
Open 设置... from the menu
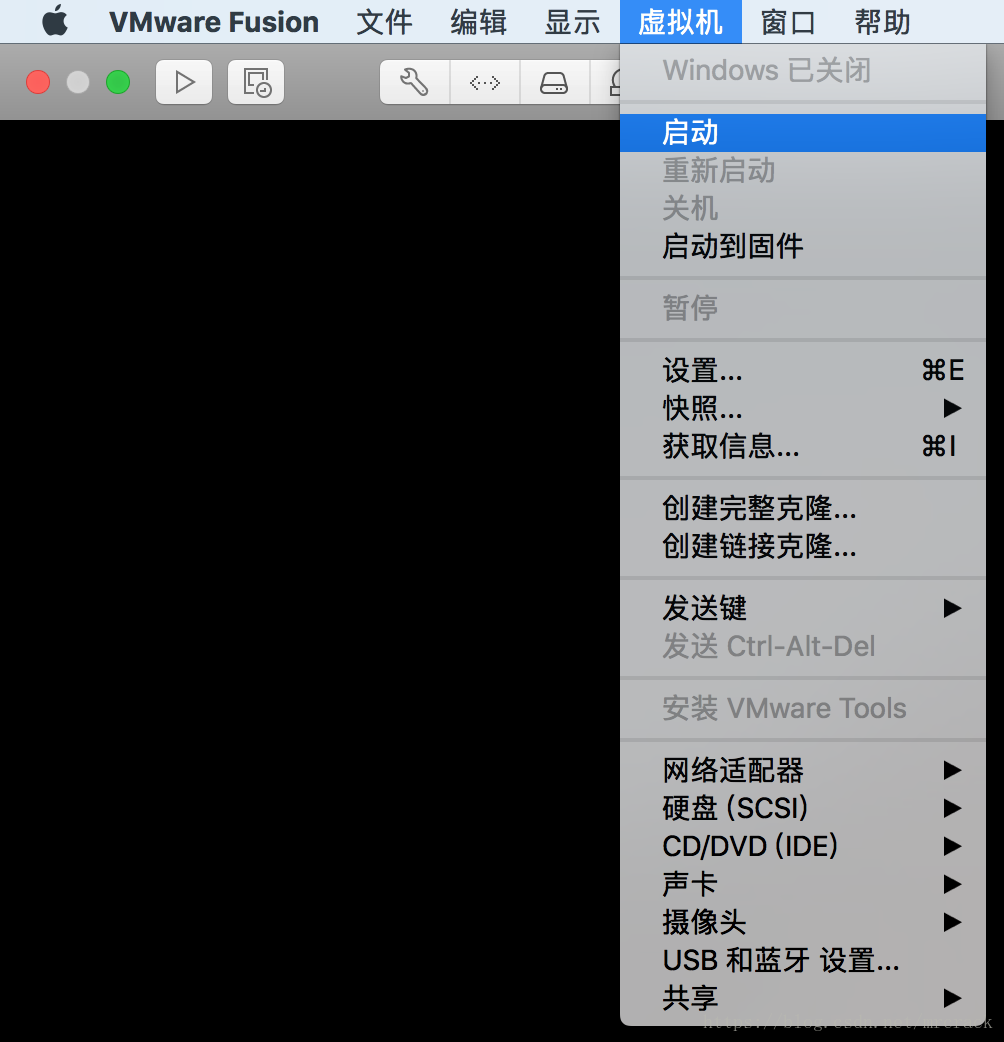click(x=803, y=370)
